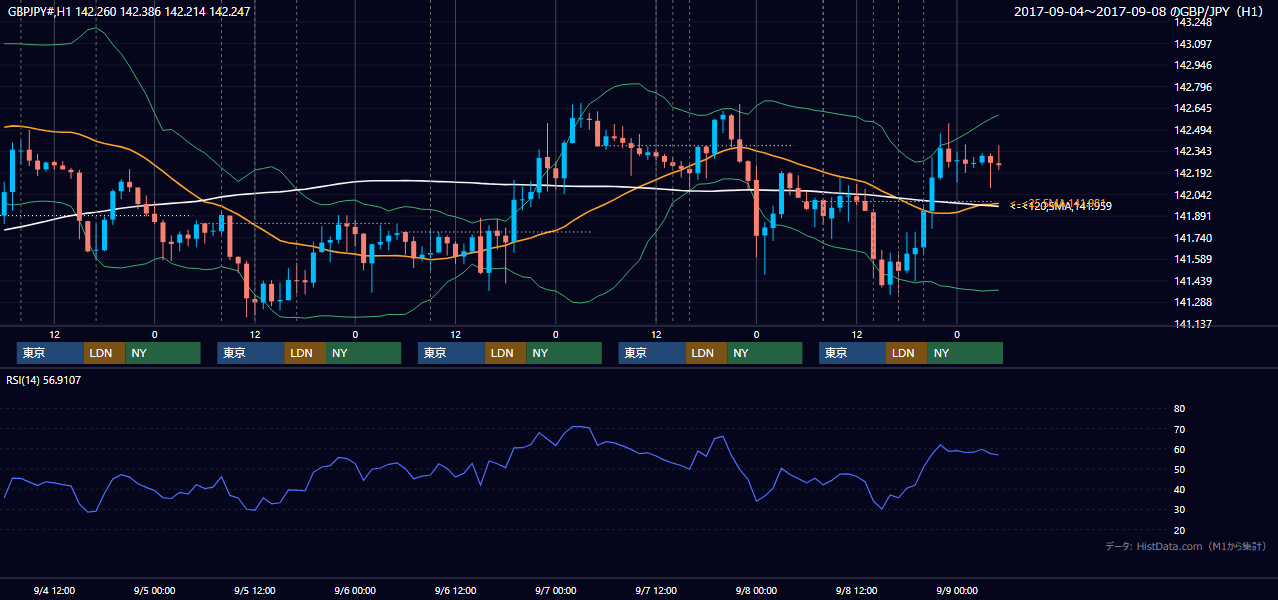Click the RSI(14) 56.9107 indicator label
The height and width of the screenshot is (600, 1278).
coord(44,380)
